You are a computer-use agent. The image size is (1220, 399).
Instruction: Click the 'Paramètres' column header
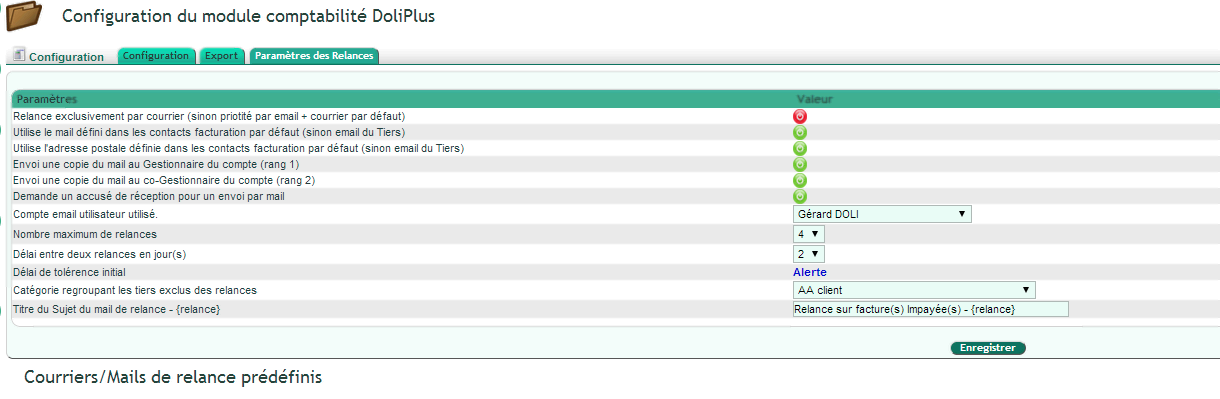pos(47,100)
